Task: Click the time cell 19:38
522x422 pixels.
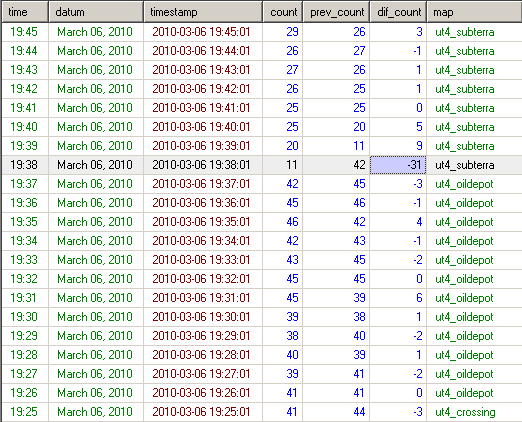Action: click(25, 165)
